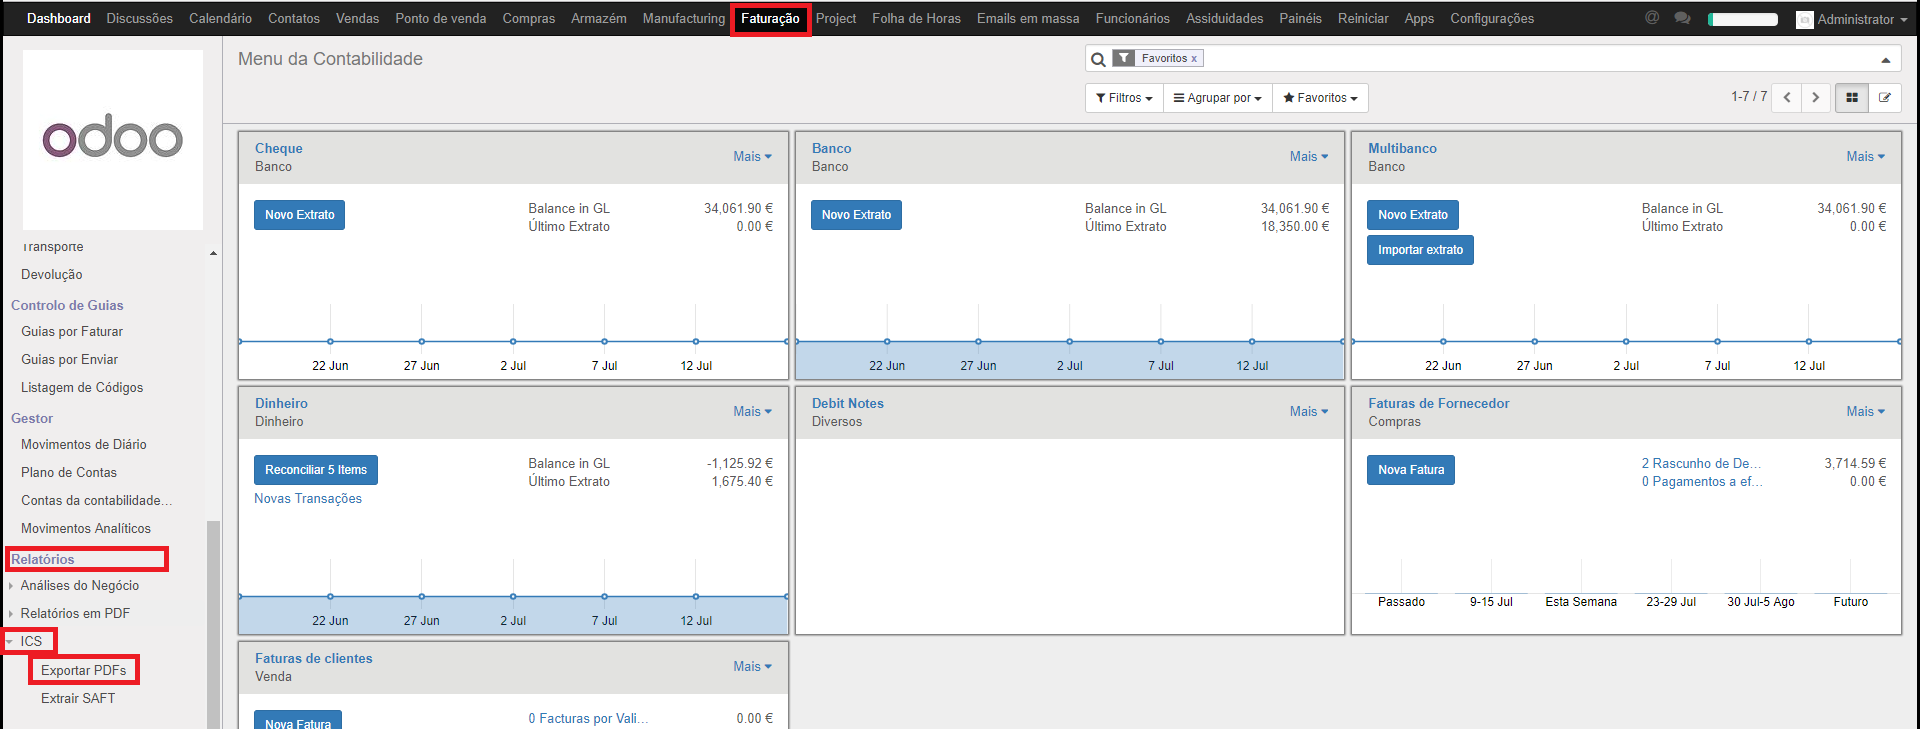This screenshot has width=1920, height=729.
Task: Open the Dashboard menu
Action: click(x=59, y=18)
